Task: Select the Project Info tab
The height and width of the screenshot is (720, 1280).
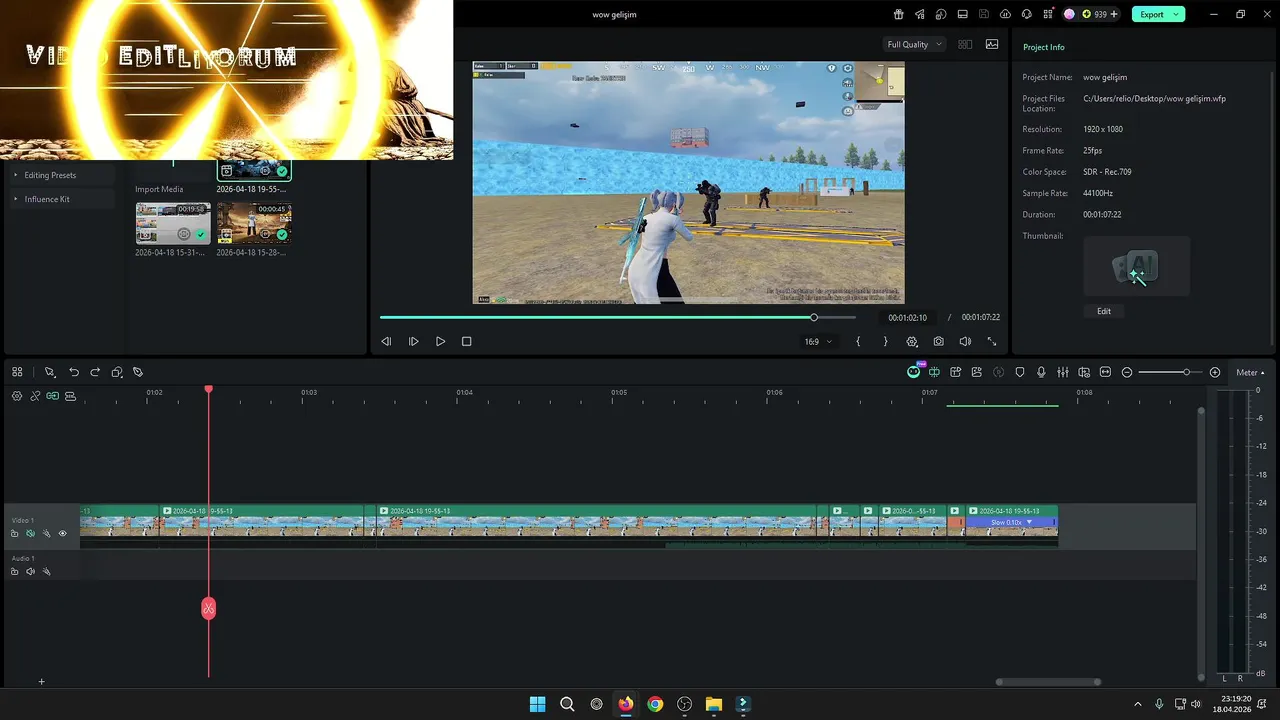Action: tap(1043, 47)
